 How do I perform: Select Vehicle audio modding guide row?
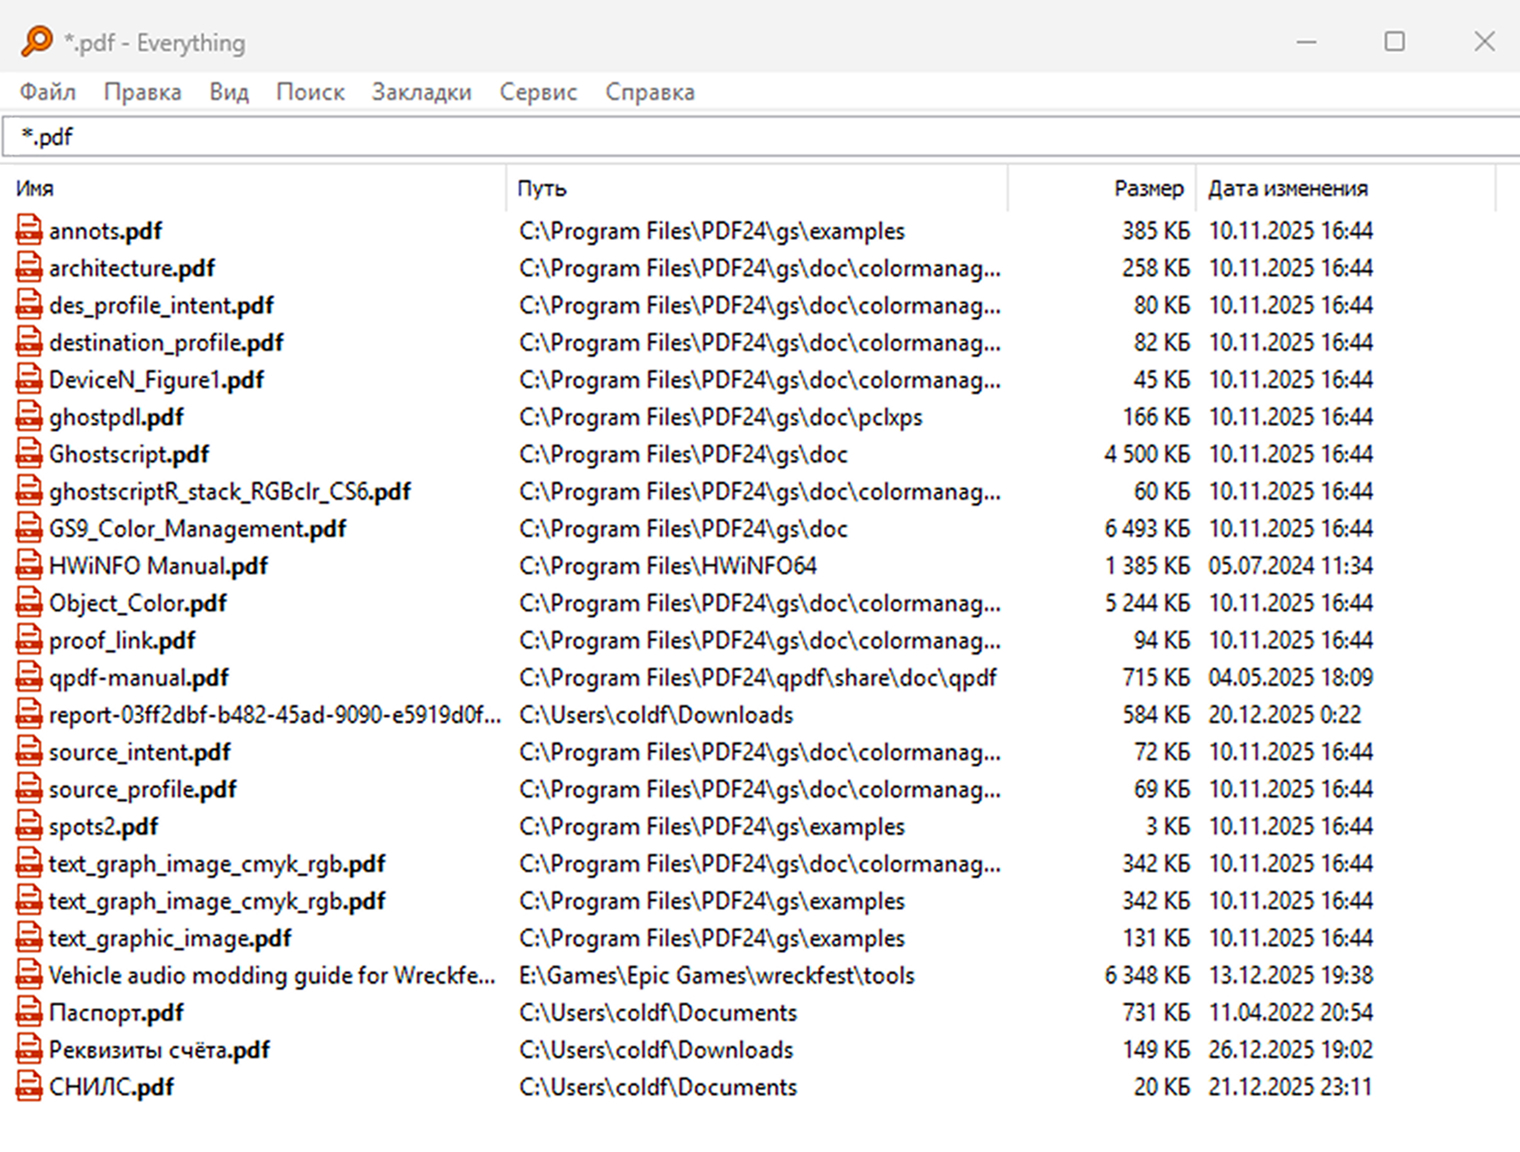pyautogui.click(x=271, y=976)
